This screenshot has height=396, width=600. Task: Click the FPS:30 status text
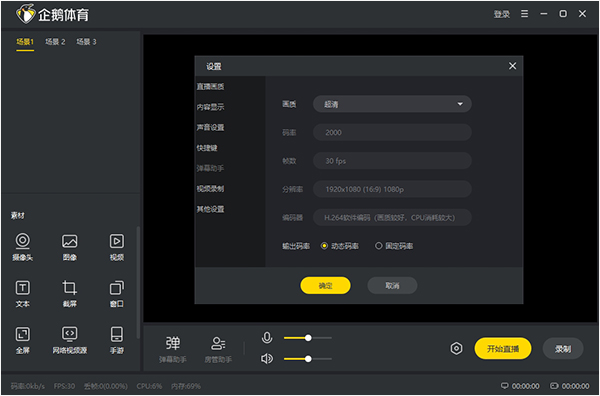click(64, 386)
